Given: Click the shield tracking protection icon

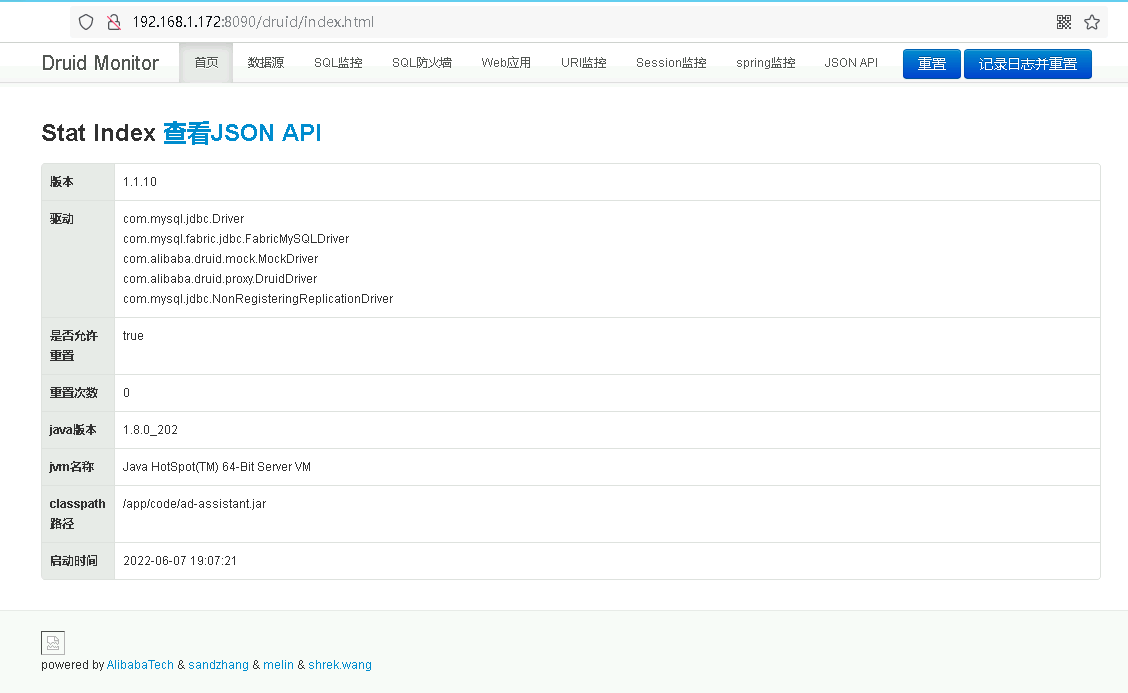Looking at the screenshot, I should click(x=86, y=22).
